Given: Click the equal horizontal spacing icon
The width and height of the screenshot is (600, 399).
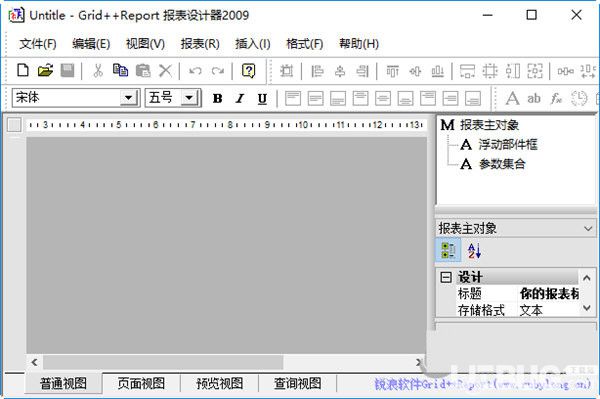Looking at the screenshot, I should point(565,71).
